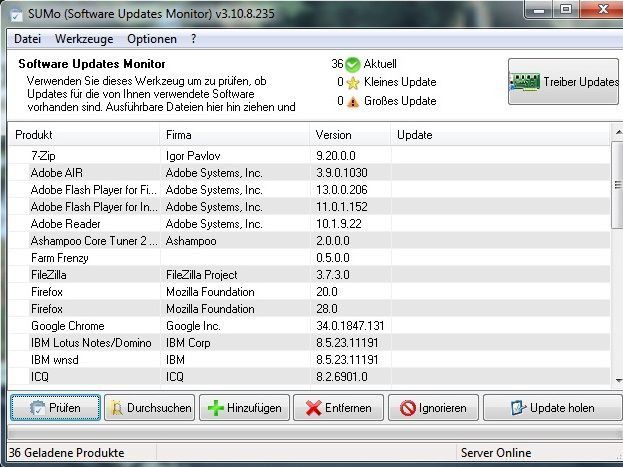Select the IBM Lotus Notes/Domino row
The width and height of the screenshot is (623, 467).
click(309, 343)
